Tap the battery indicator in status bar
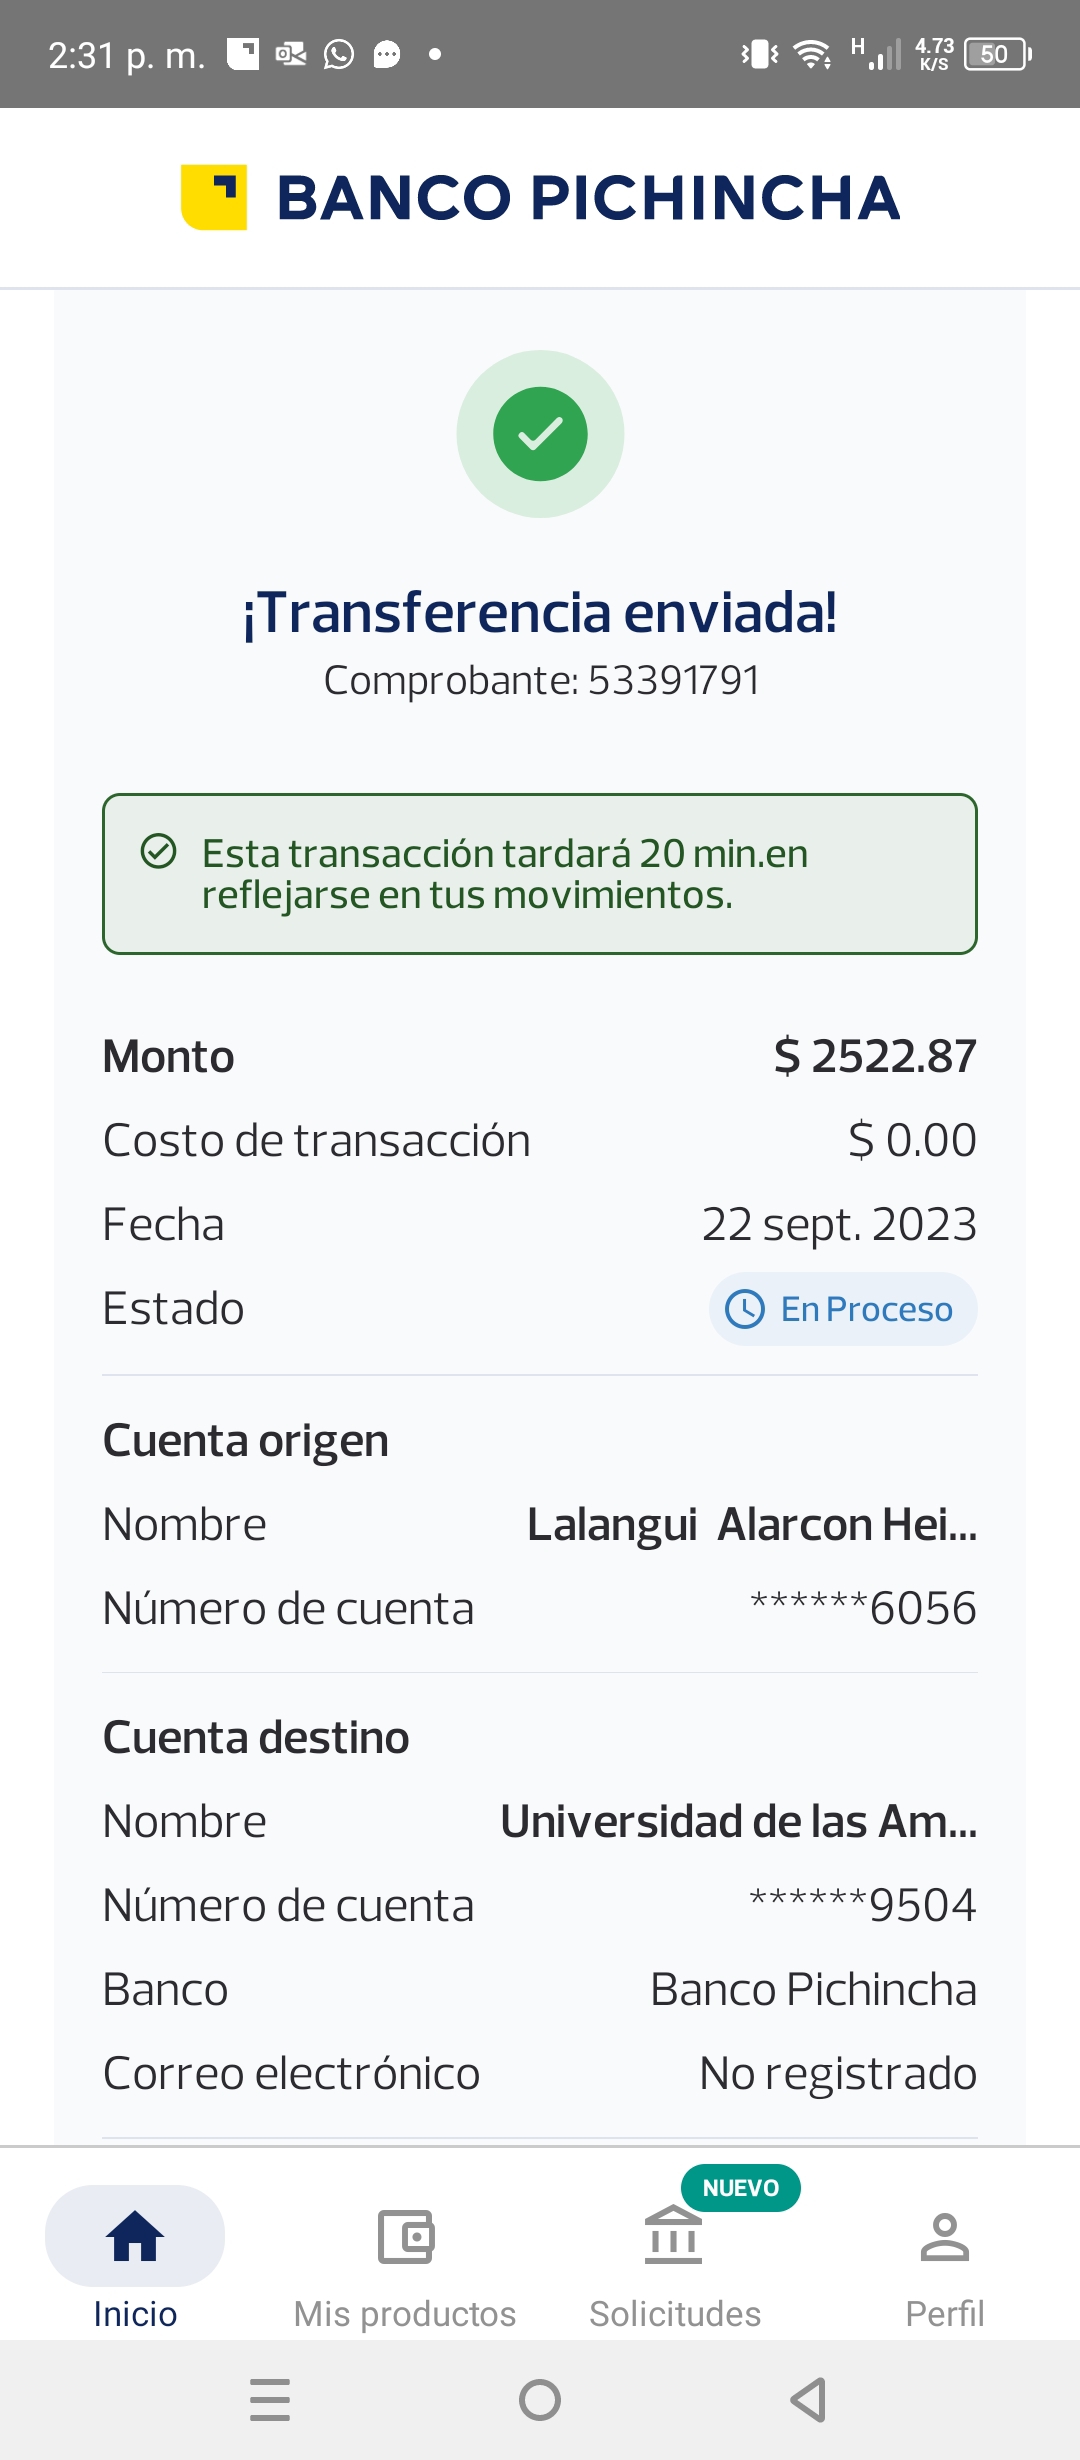Viewport: 1080px width, 2460px height. point(997,54)
